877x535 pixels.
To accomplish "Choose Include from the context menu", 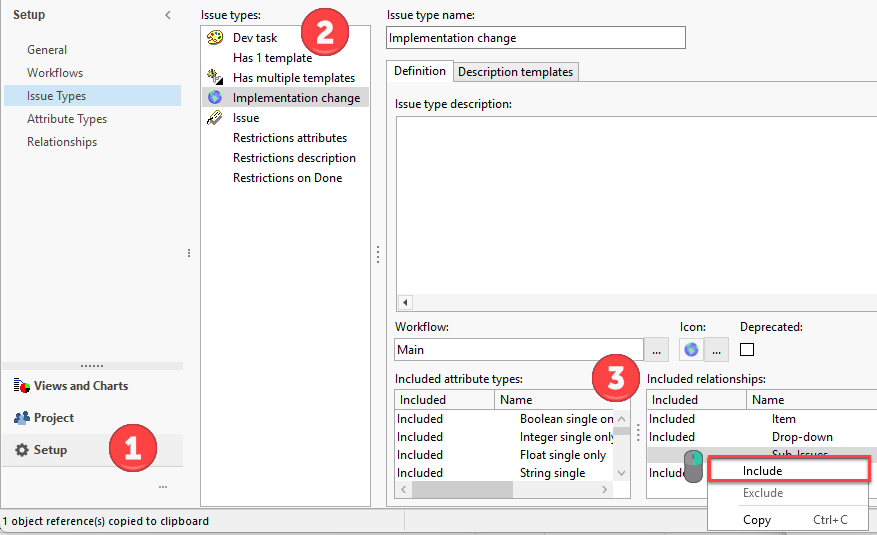I will [x=789, y=471].
